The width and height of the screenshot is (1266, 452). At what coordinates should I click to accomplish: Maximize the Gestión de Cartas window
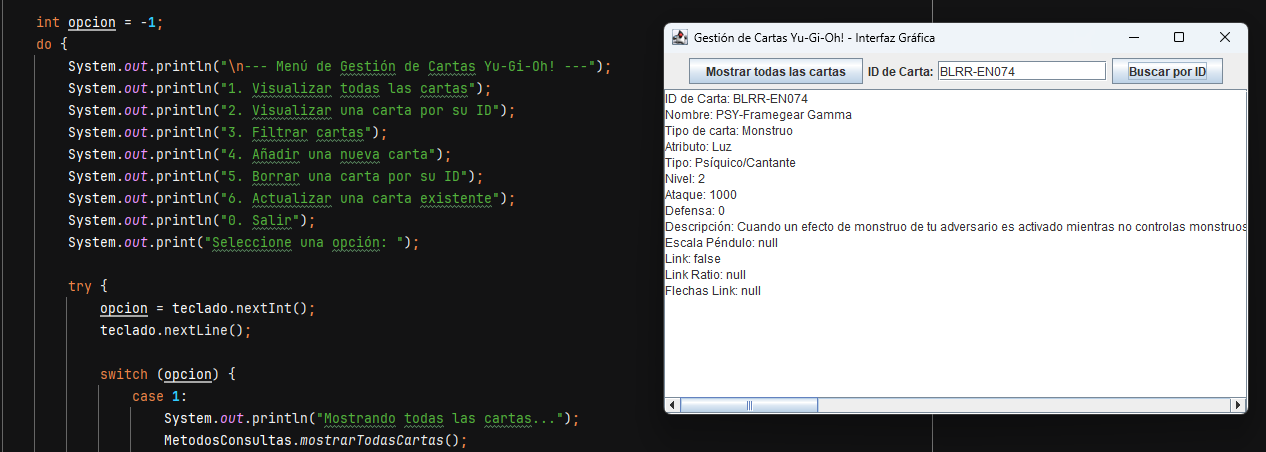(x=1179, y=37)
